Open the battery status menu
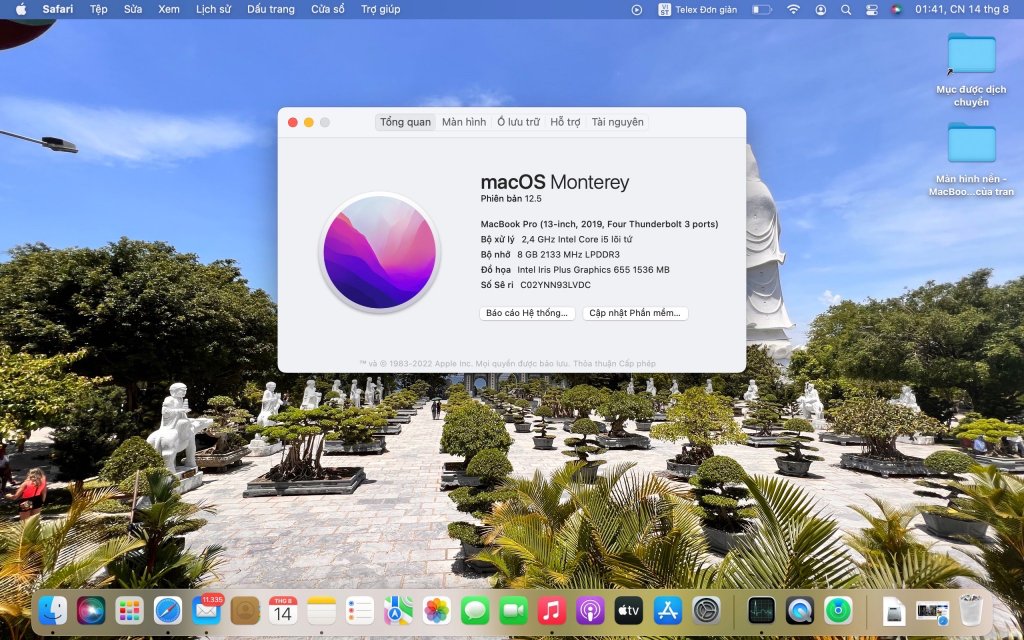Viewport: 1024px width, 640px height. (761, 9)
